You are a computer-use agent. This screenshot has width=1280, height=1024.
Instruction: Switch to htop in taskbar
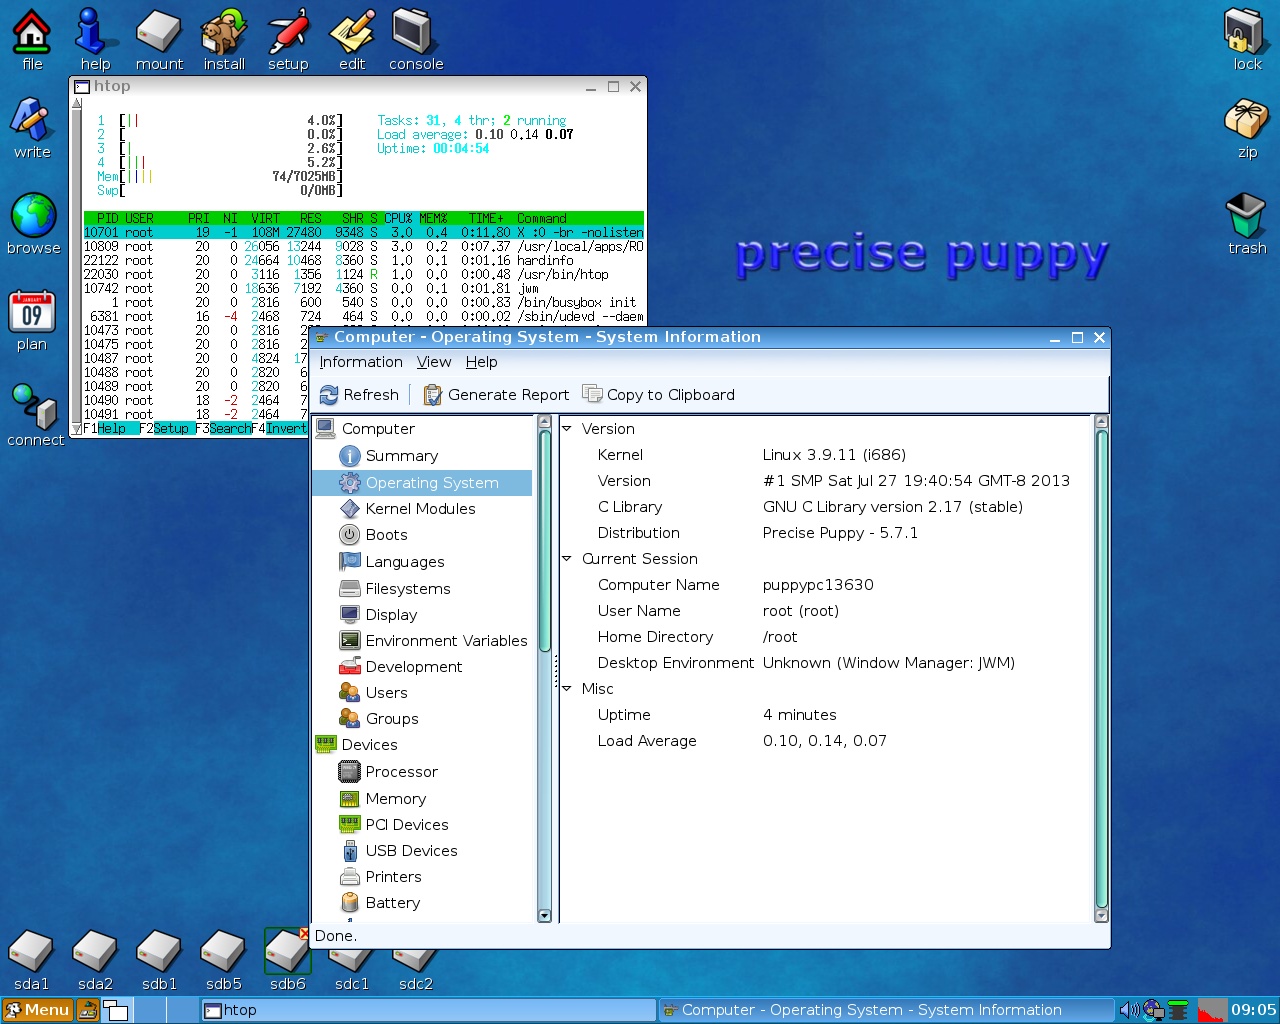click(x=429, y=1010)
